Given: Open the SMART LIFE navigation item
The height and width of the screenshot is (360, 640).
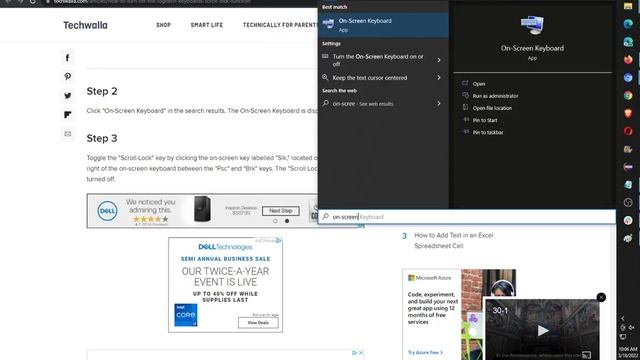Looking at the screenshot, I should 207,25.
